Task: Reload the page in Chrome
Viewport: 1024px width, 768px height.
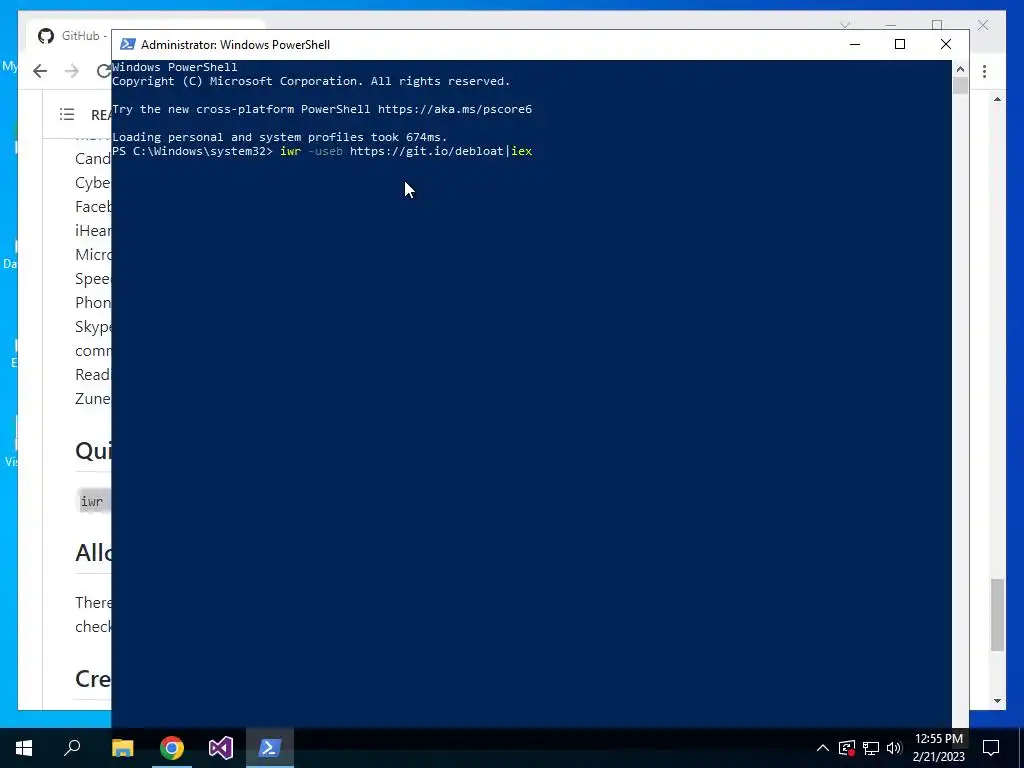Action: [103, 71]
